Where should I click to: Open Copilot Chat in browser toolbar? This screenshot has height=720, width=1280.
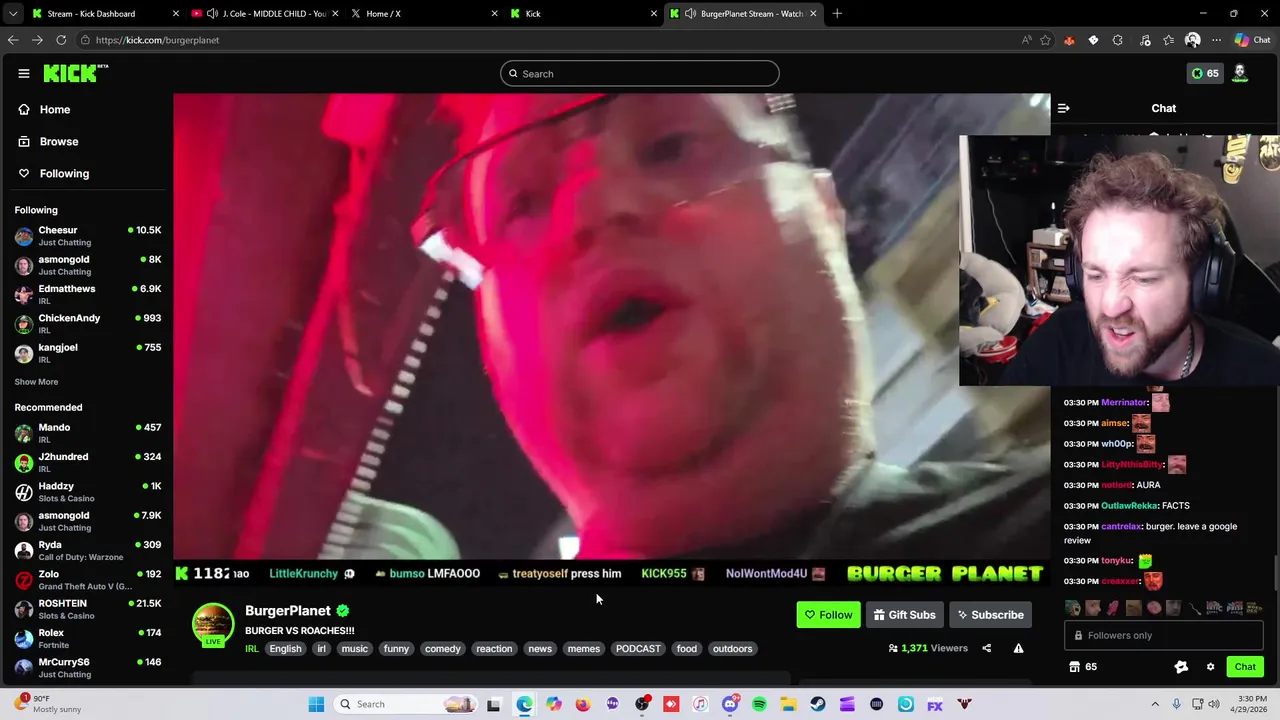[1252, 40]
